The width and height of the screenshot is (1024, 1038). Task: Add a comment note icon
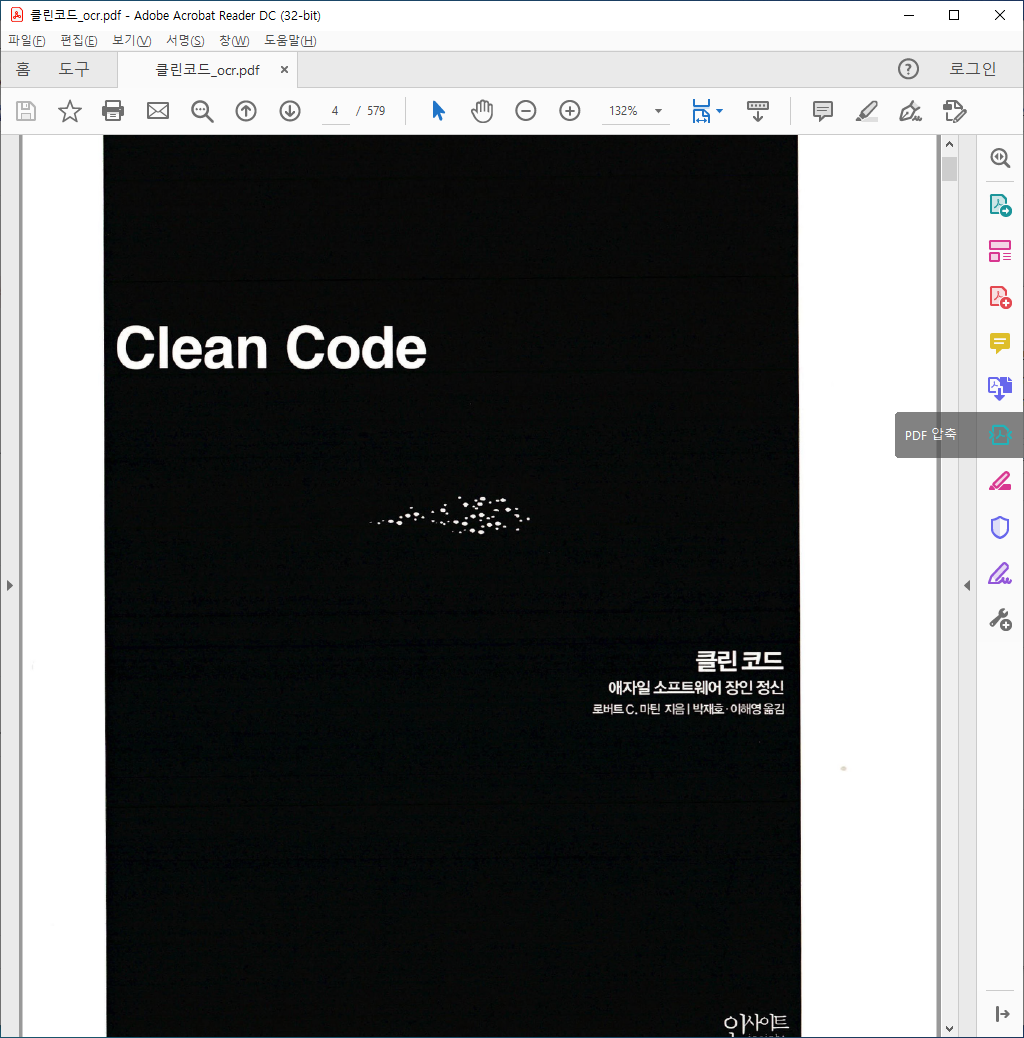[823, 111]
